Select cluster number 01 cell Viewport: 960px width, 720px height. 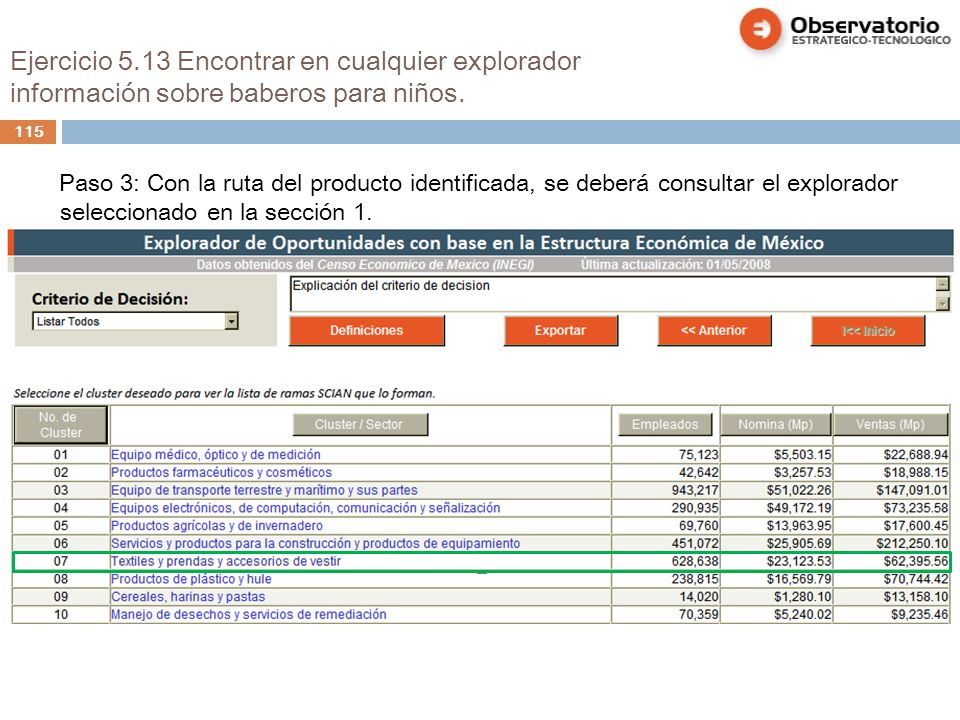click(x=61, y=455)
